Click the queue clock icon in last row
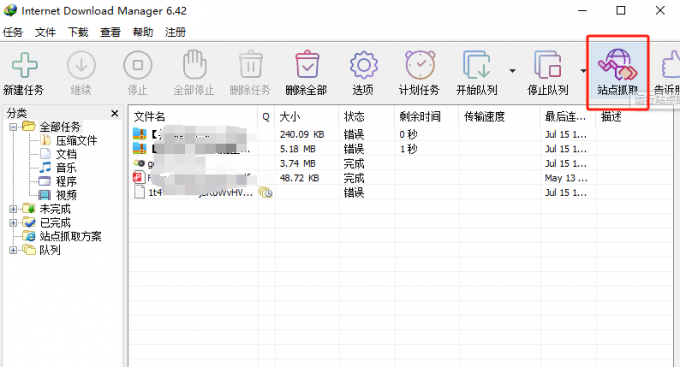The width and height of the screenshot is (680, 367). click(265, 192)
